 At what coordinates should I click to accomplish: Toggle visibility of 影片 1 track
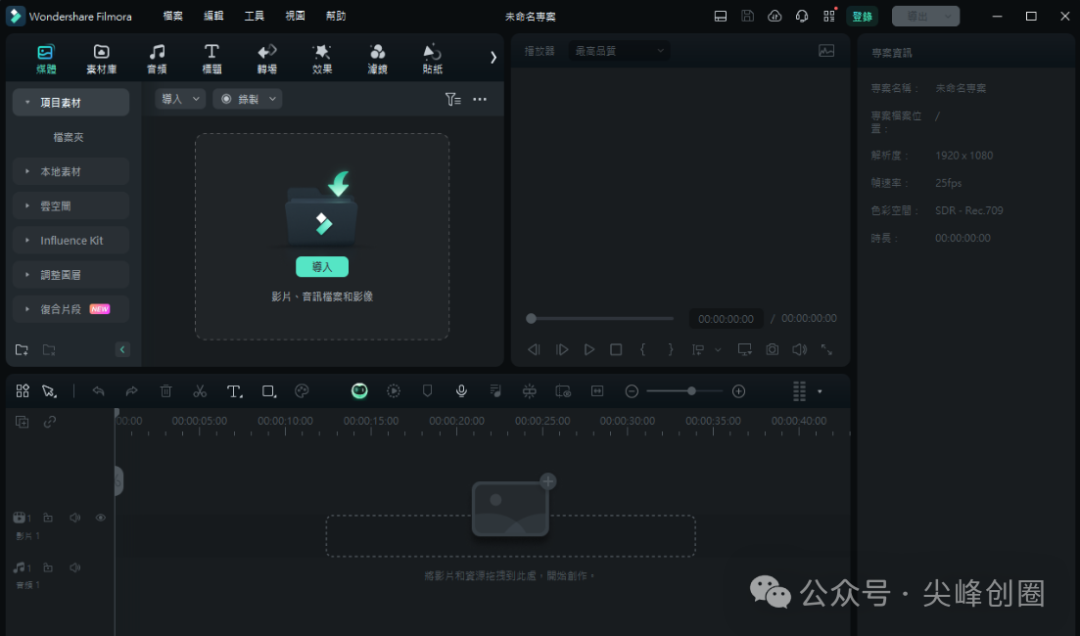(101, 517)
